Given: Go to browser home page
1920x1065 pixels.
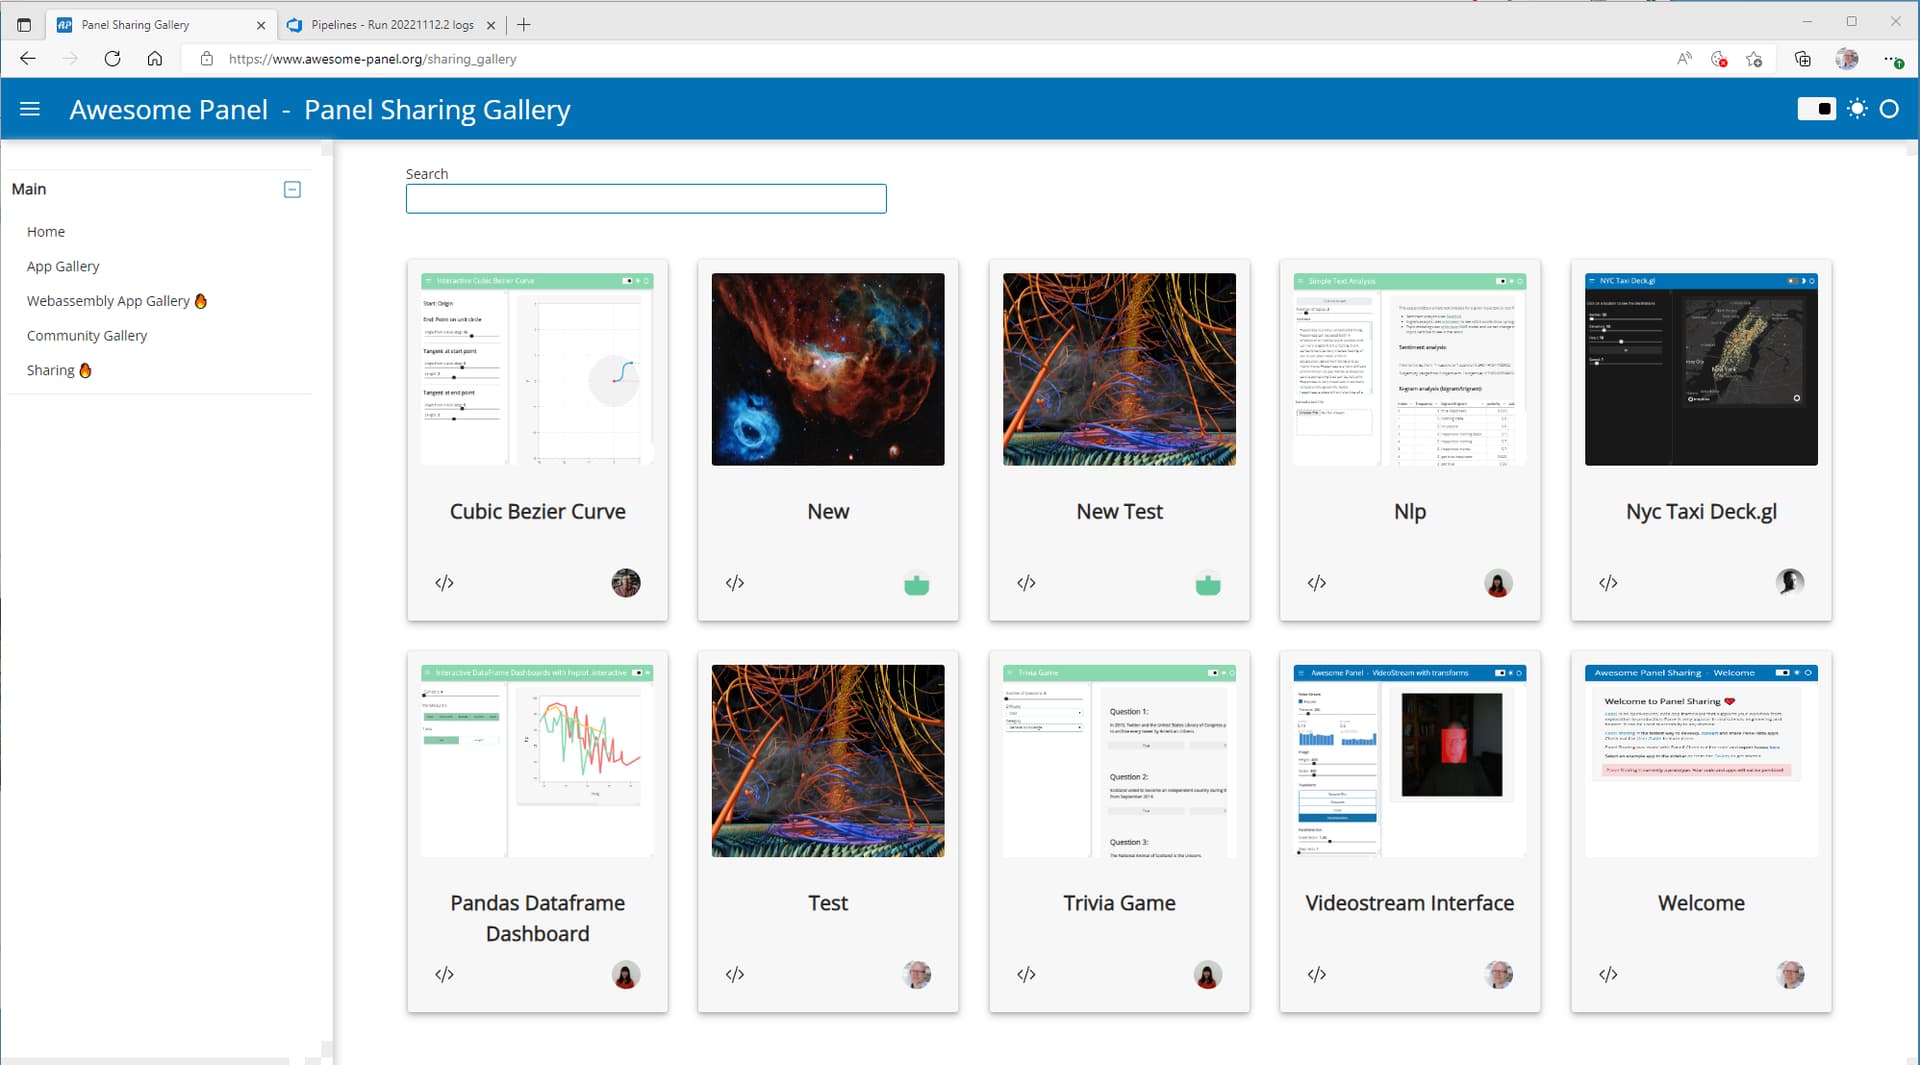Looking at the screenshot, I should (155, 59).
